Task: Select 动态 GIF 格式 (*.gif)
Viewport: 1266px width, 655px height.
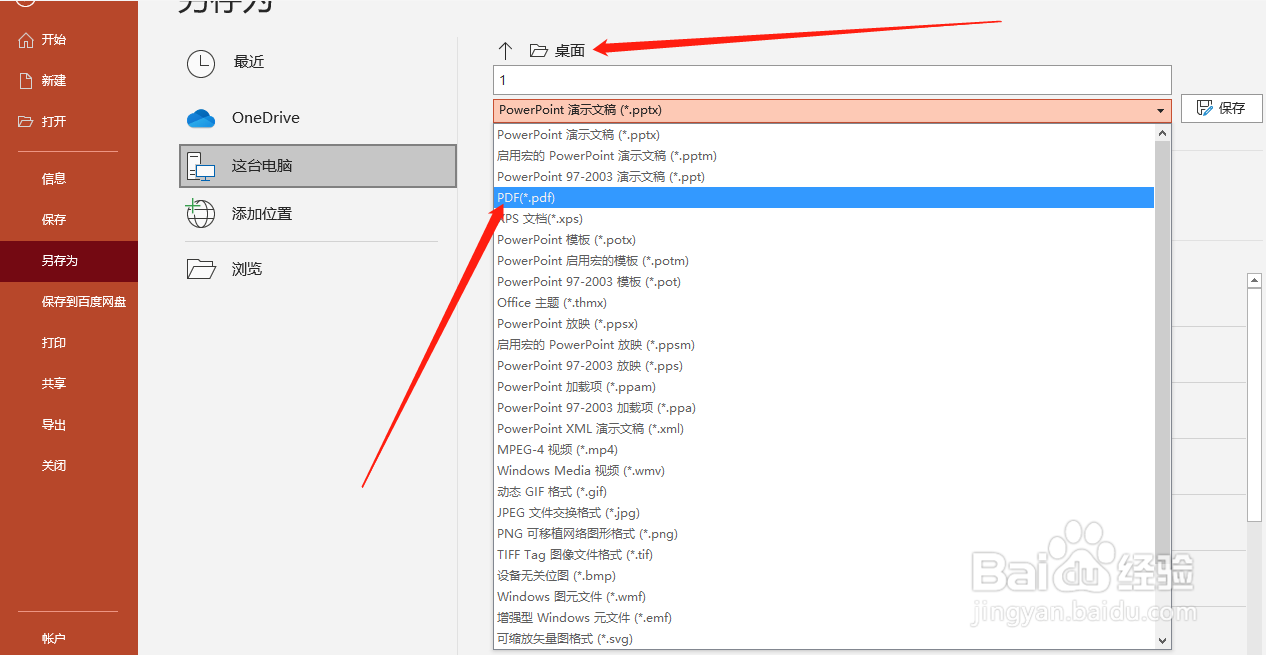Action: click(x=824, y=492)
